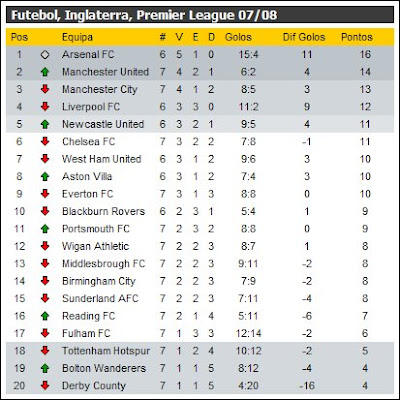Click the white diamond icon beside Arsenal FC
The height and width of the screenshot is (400, 400).
45,55
